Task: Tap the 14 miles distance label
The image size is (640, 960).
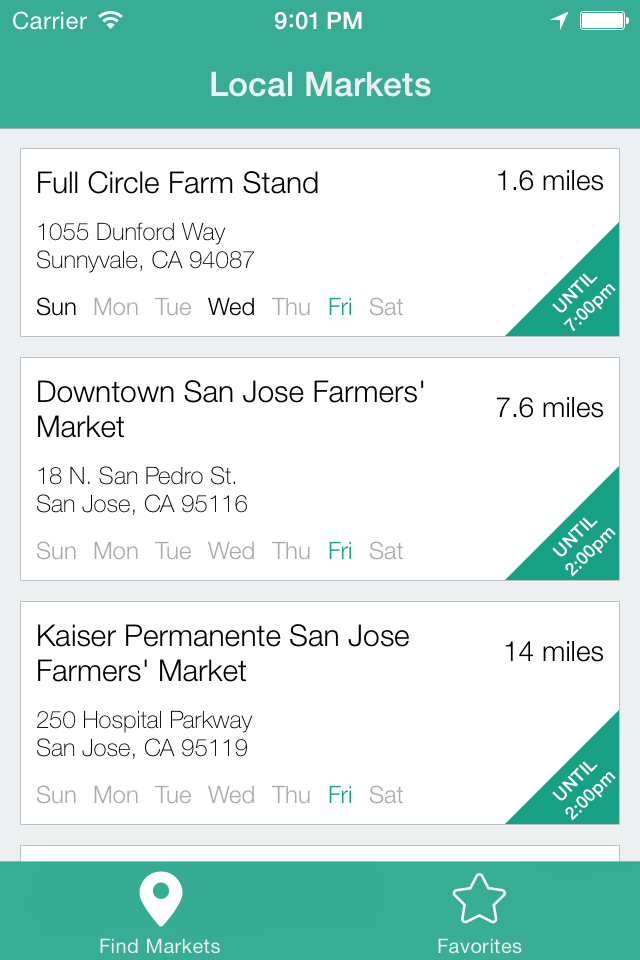Action: tap(554, 652)
